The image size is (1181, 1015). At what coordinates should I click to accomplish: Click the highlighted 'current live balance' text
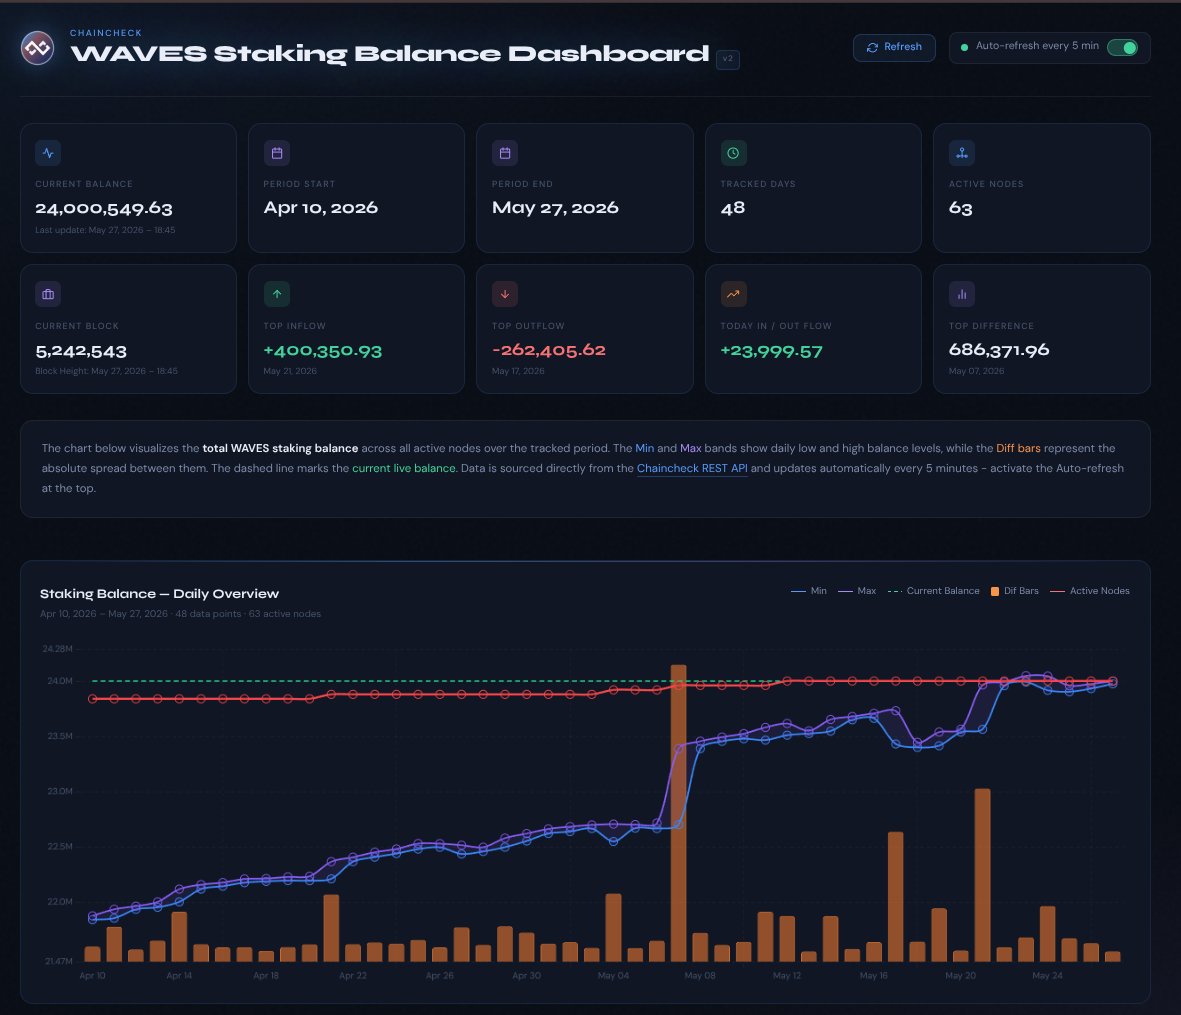pyautogui.click(x=404, y=468)
